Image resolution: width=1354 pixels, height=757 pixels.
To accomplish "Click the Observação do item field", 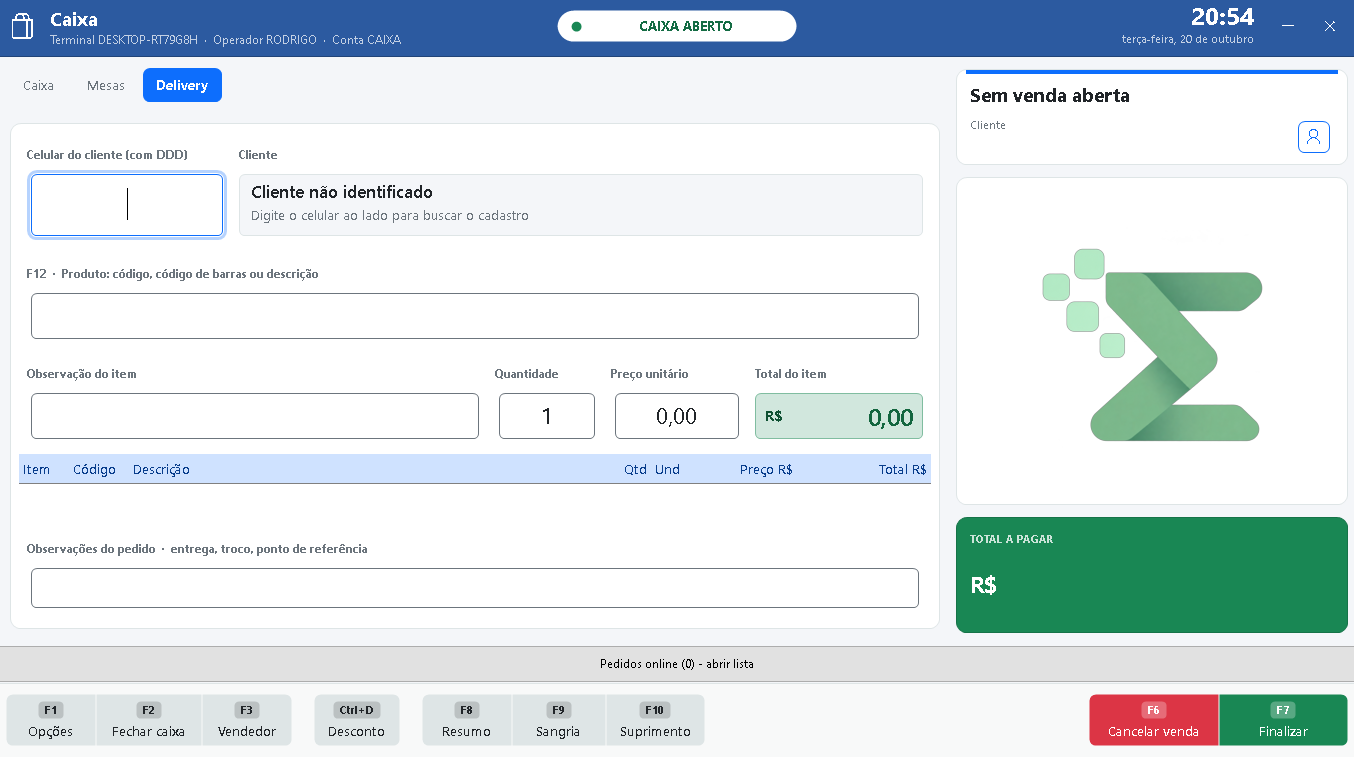I will (255, 416).
